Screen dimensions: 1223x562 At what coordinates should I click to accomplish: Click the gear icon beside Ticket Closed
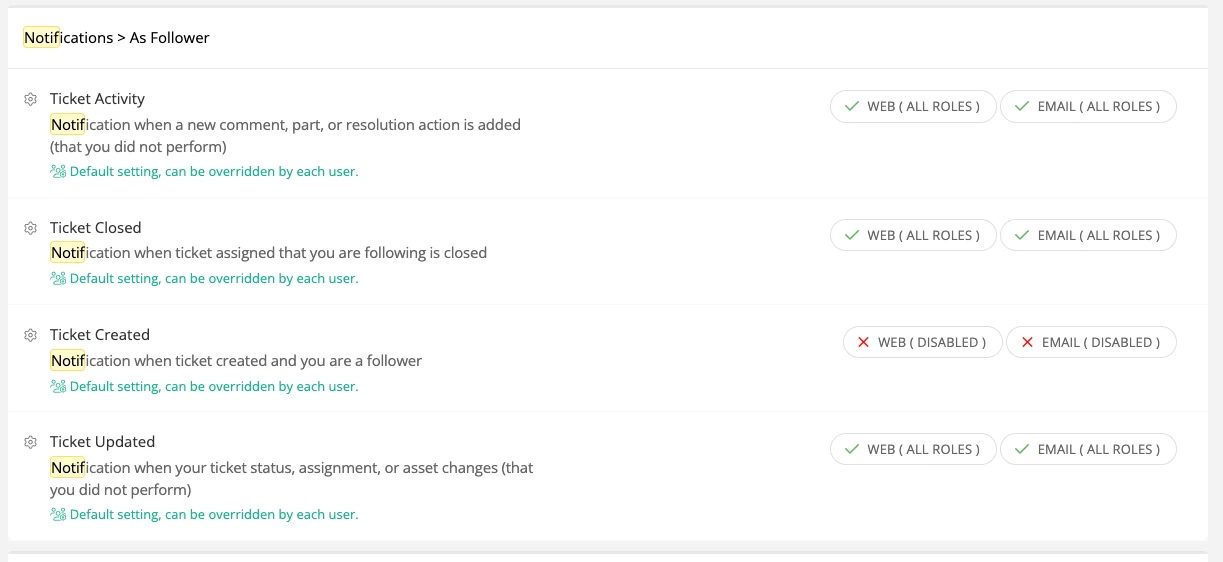tap(30, 228)
